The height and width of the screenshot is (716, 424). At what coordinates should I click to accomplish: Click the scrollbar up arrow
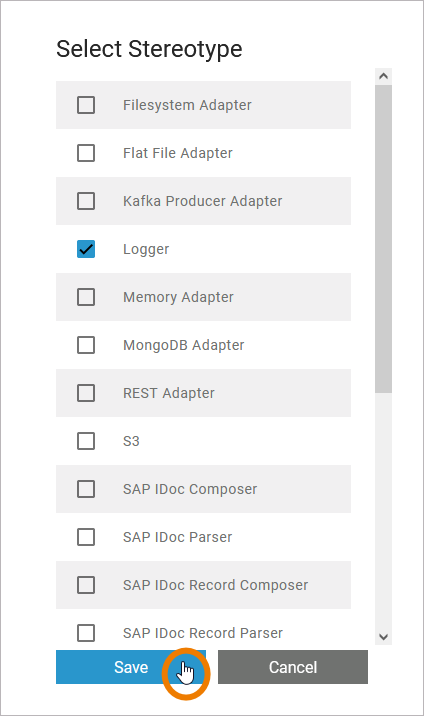pos(383,76)
